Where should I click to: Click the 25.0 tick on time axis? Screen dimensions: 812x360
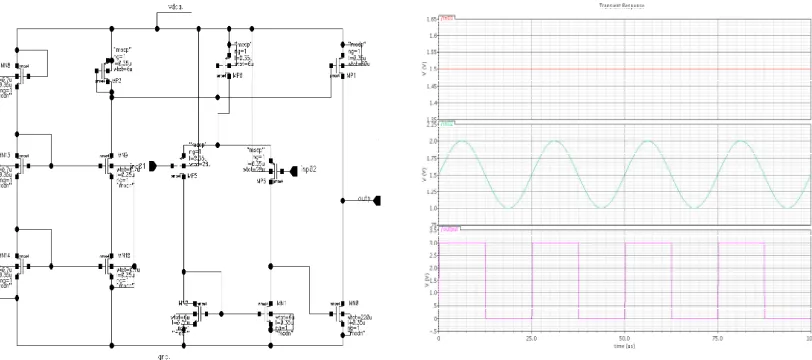[531, 338]
